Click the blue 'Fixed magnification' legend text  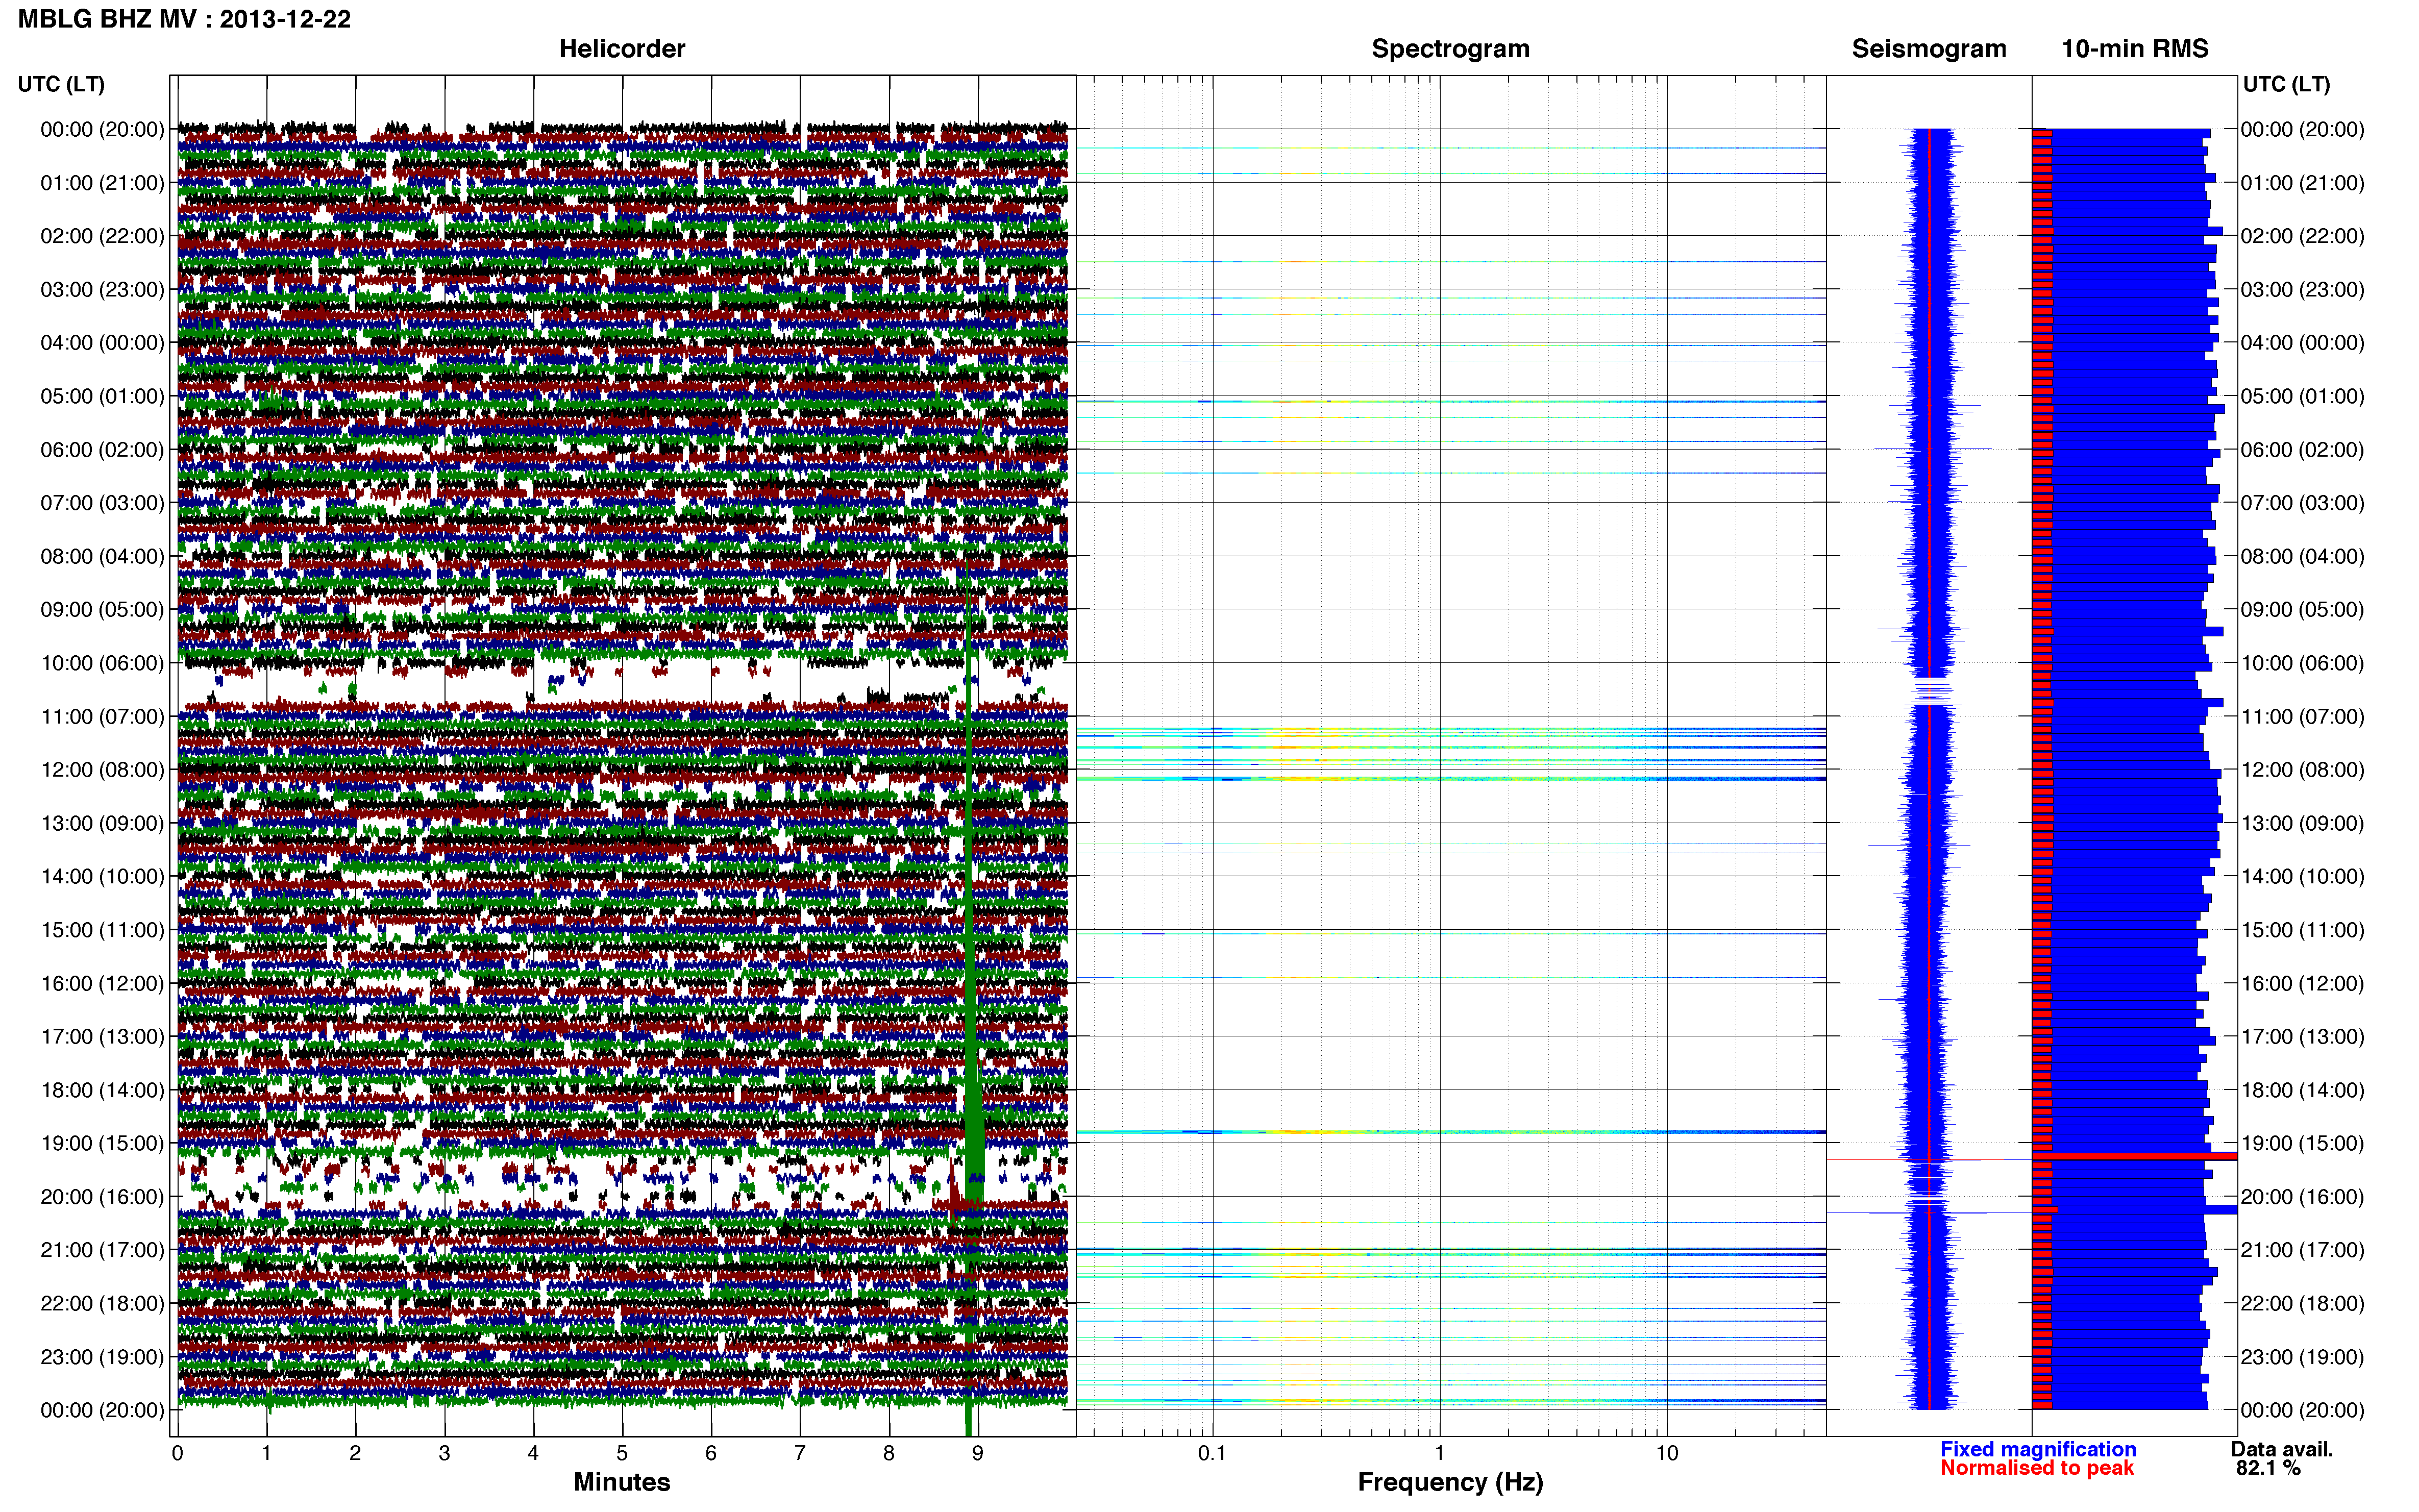(x=2038, y=1449)
